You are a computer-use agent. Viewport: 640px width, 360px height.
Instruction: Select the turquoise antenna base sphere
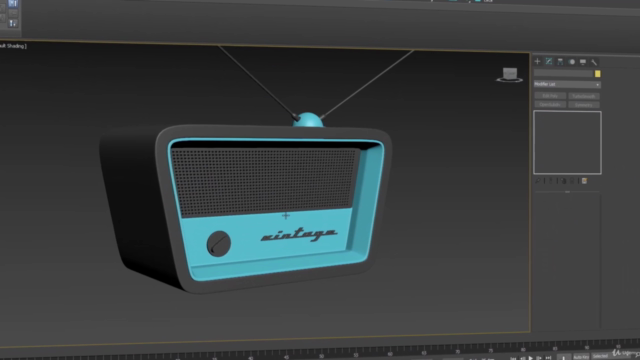[308, 120]
